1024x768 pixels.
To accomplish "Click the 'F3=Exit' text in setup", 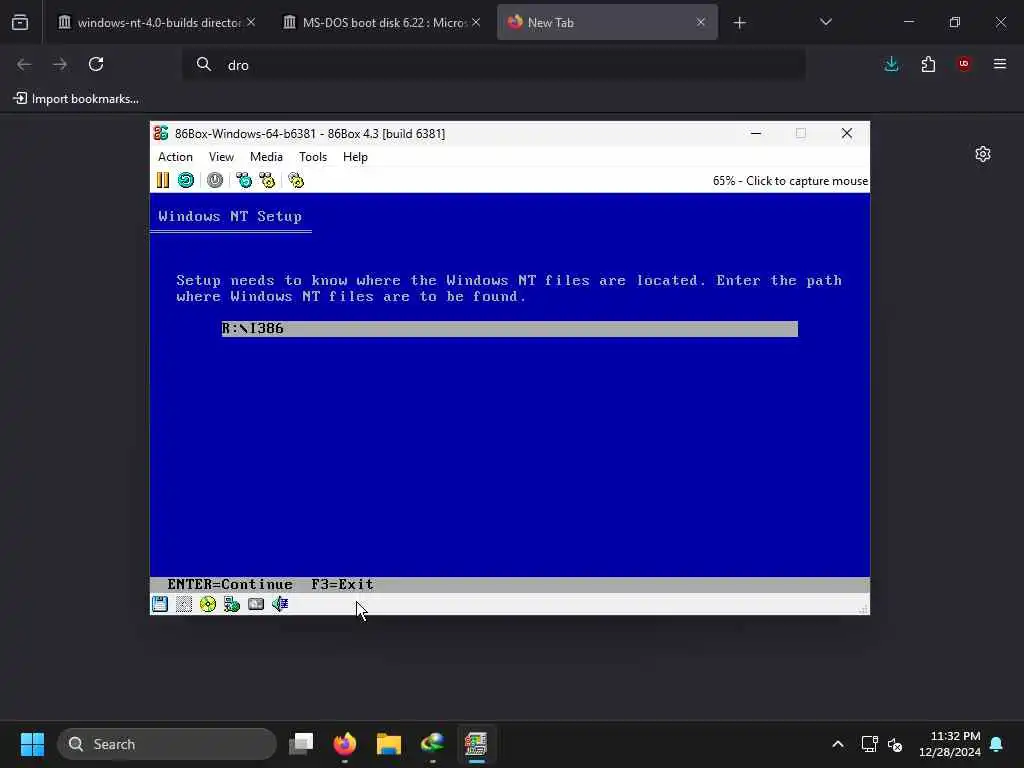I will pyautogui.click(x=342, y=584).
